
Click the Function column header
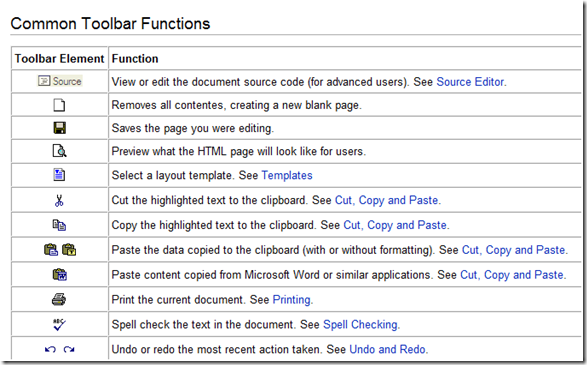coord(135,59)
